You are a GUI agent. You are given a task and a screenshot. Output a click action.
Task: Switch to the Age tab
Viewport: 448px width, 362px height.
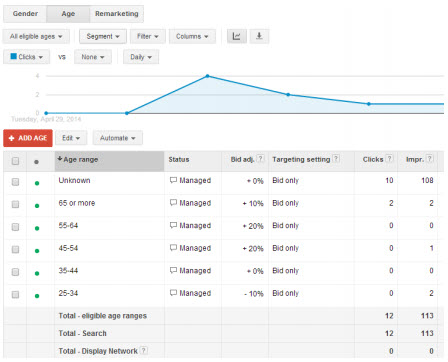click(x=68, y=14)
